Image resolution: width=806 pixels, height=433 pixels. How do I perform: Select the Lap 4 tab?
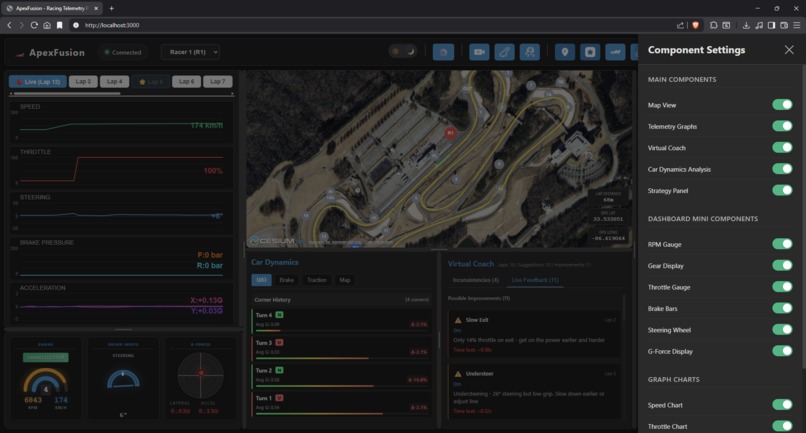click(x=115, y=81)
